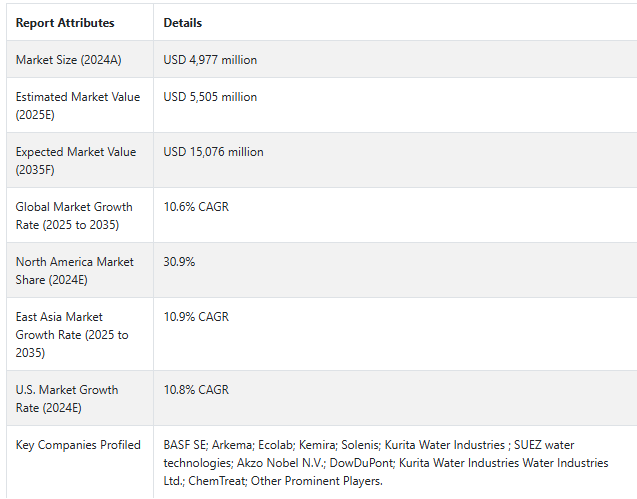The image size is (637, 499).
Task: Click the 10.8% CAGR value
Action: point(196,390)
